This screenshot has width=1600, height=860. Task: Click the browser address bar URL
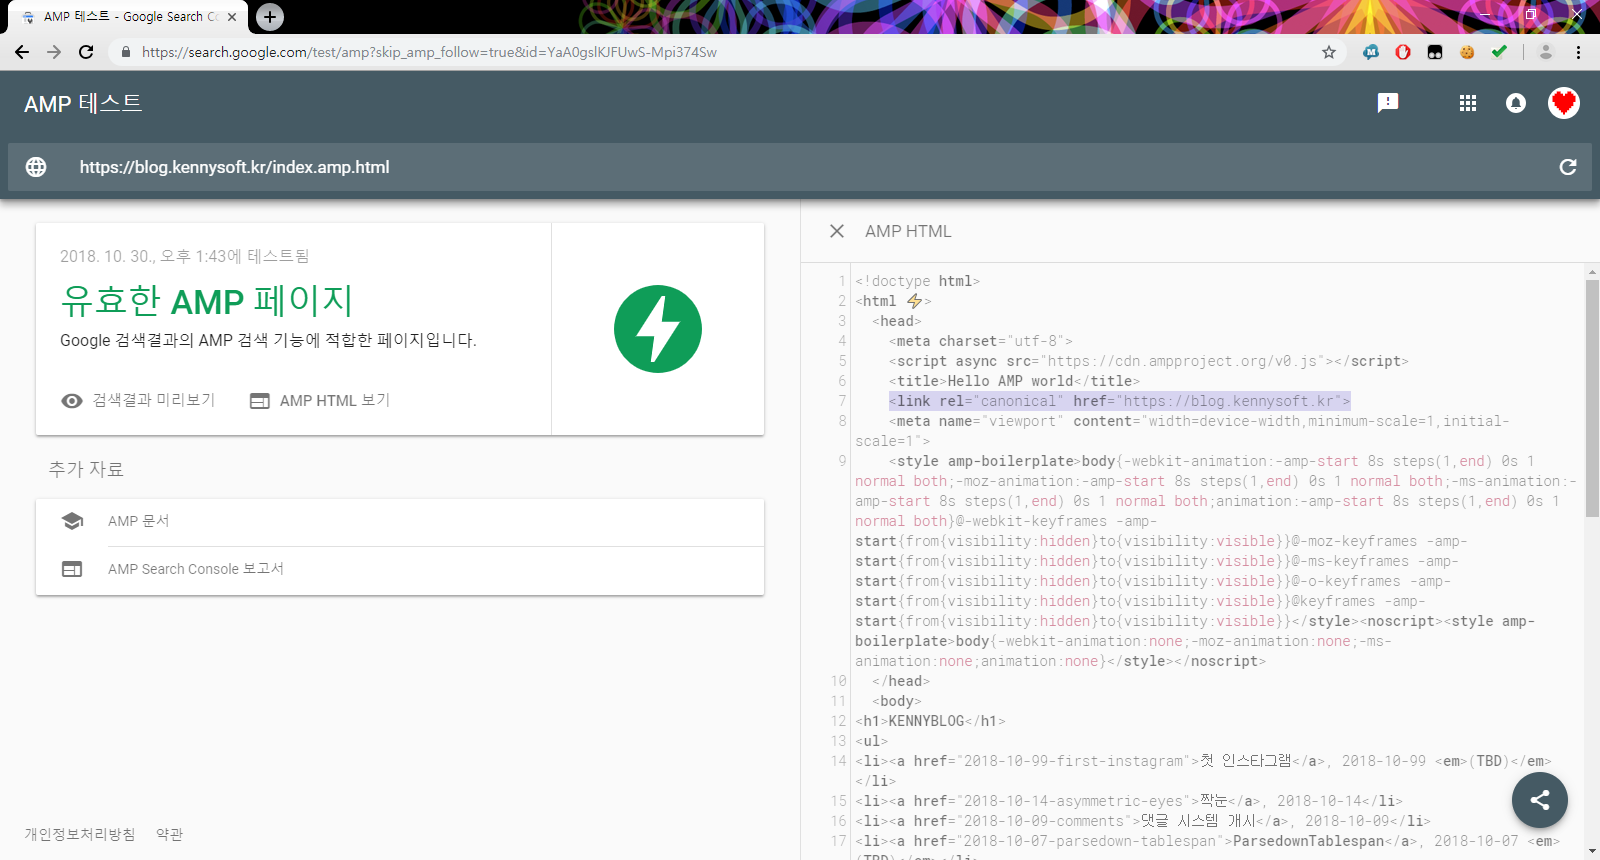point(429,52)
